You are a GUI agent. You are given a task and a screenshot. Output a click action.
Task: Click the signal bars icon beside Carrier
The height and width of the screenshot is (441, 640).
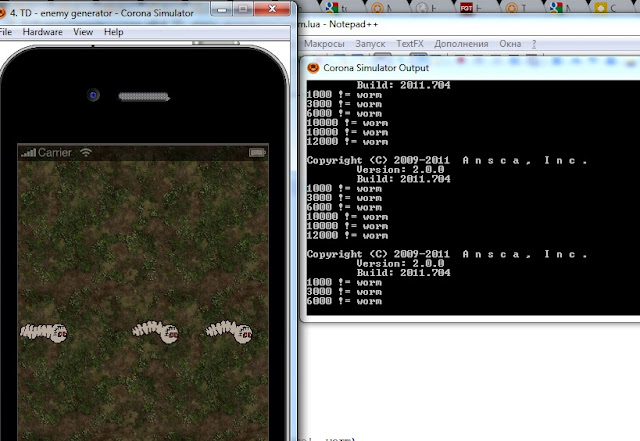click(29, 153)
